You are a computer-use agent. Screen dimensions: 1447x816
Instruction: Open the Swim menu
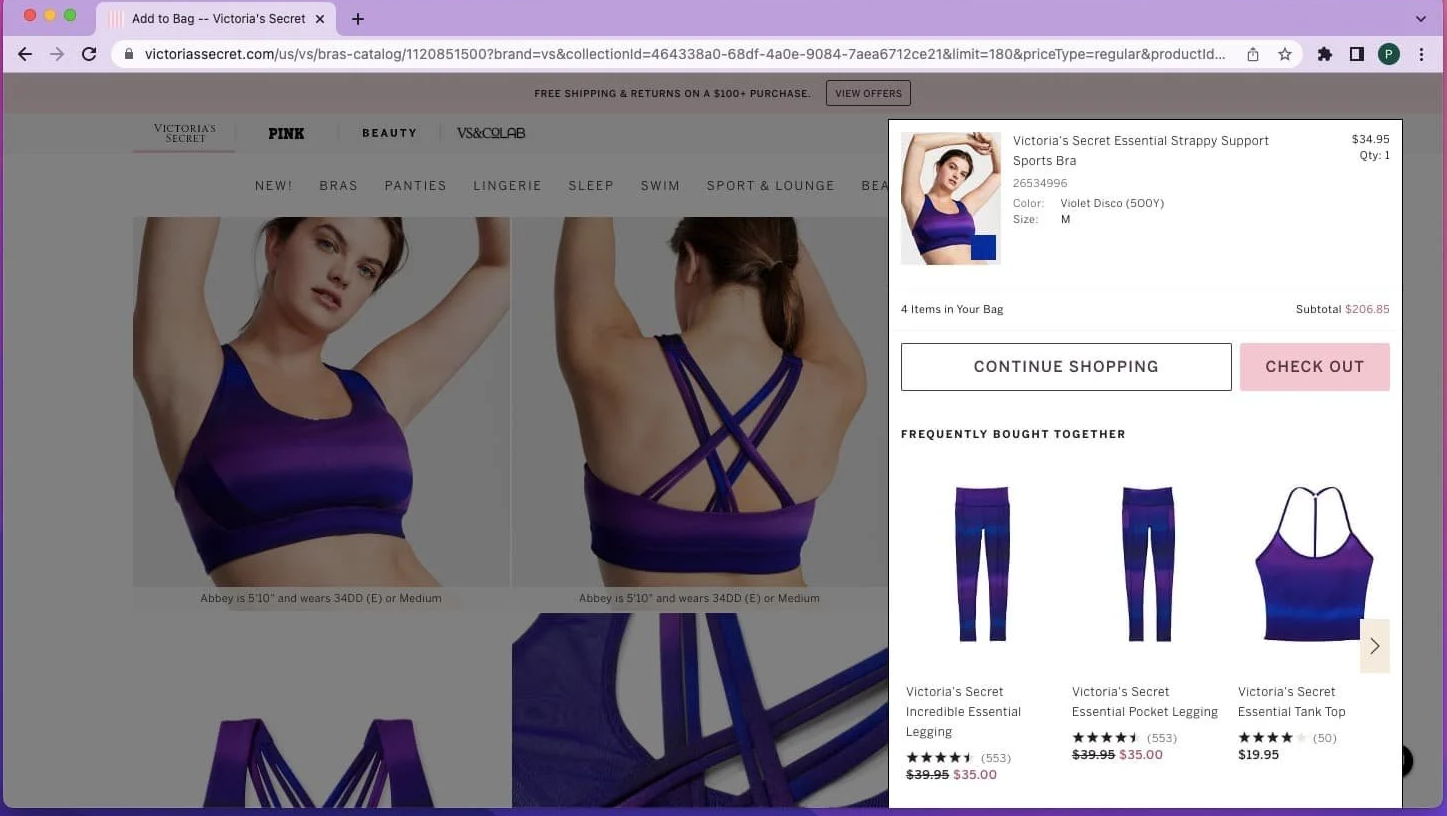tap(660, 186)
